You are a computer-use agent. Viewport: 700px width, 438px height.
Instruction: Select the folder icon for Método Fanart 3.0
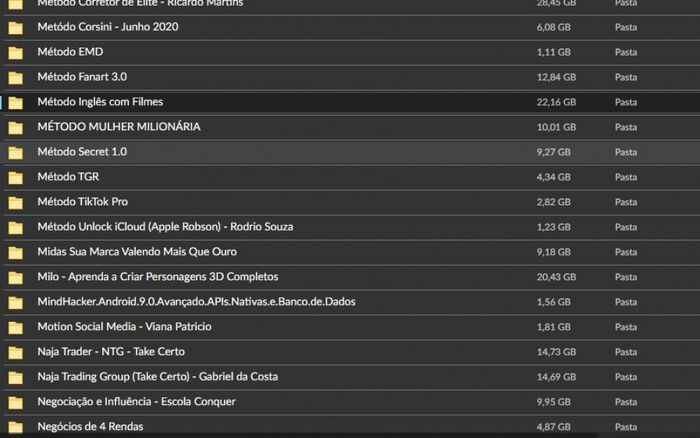pos(16,78)
